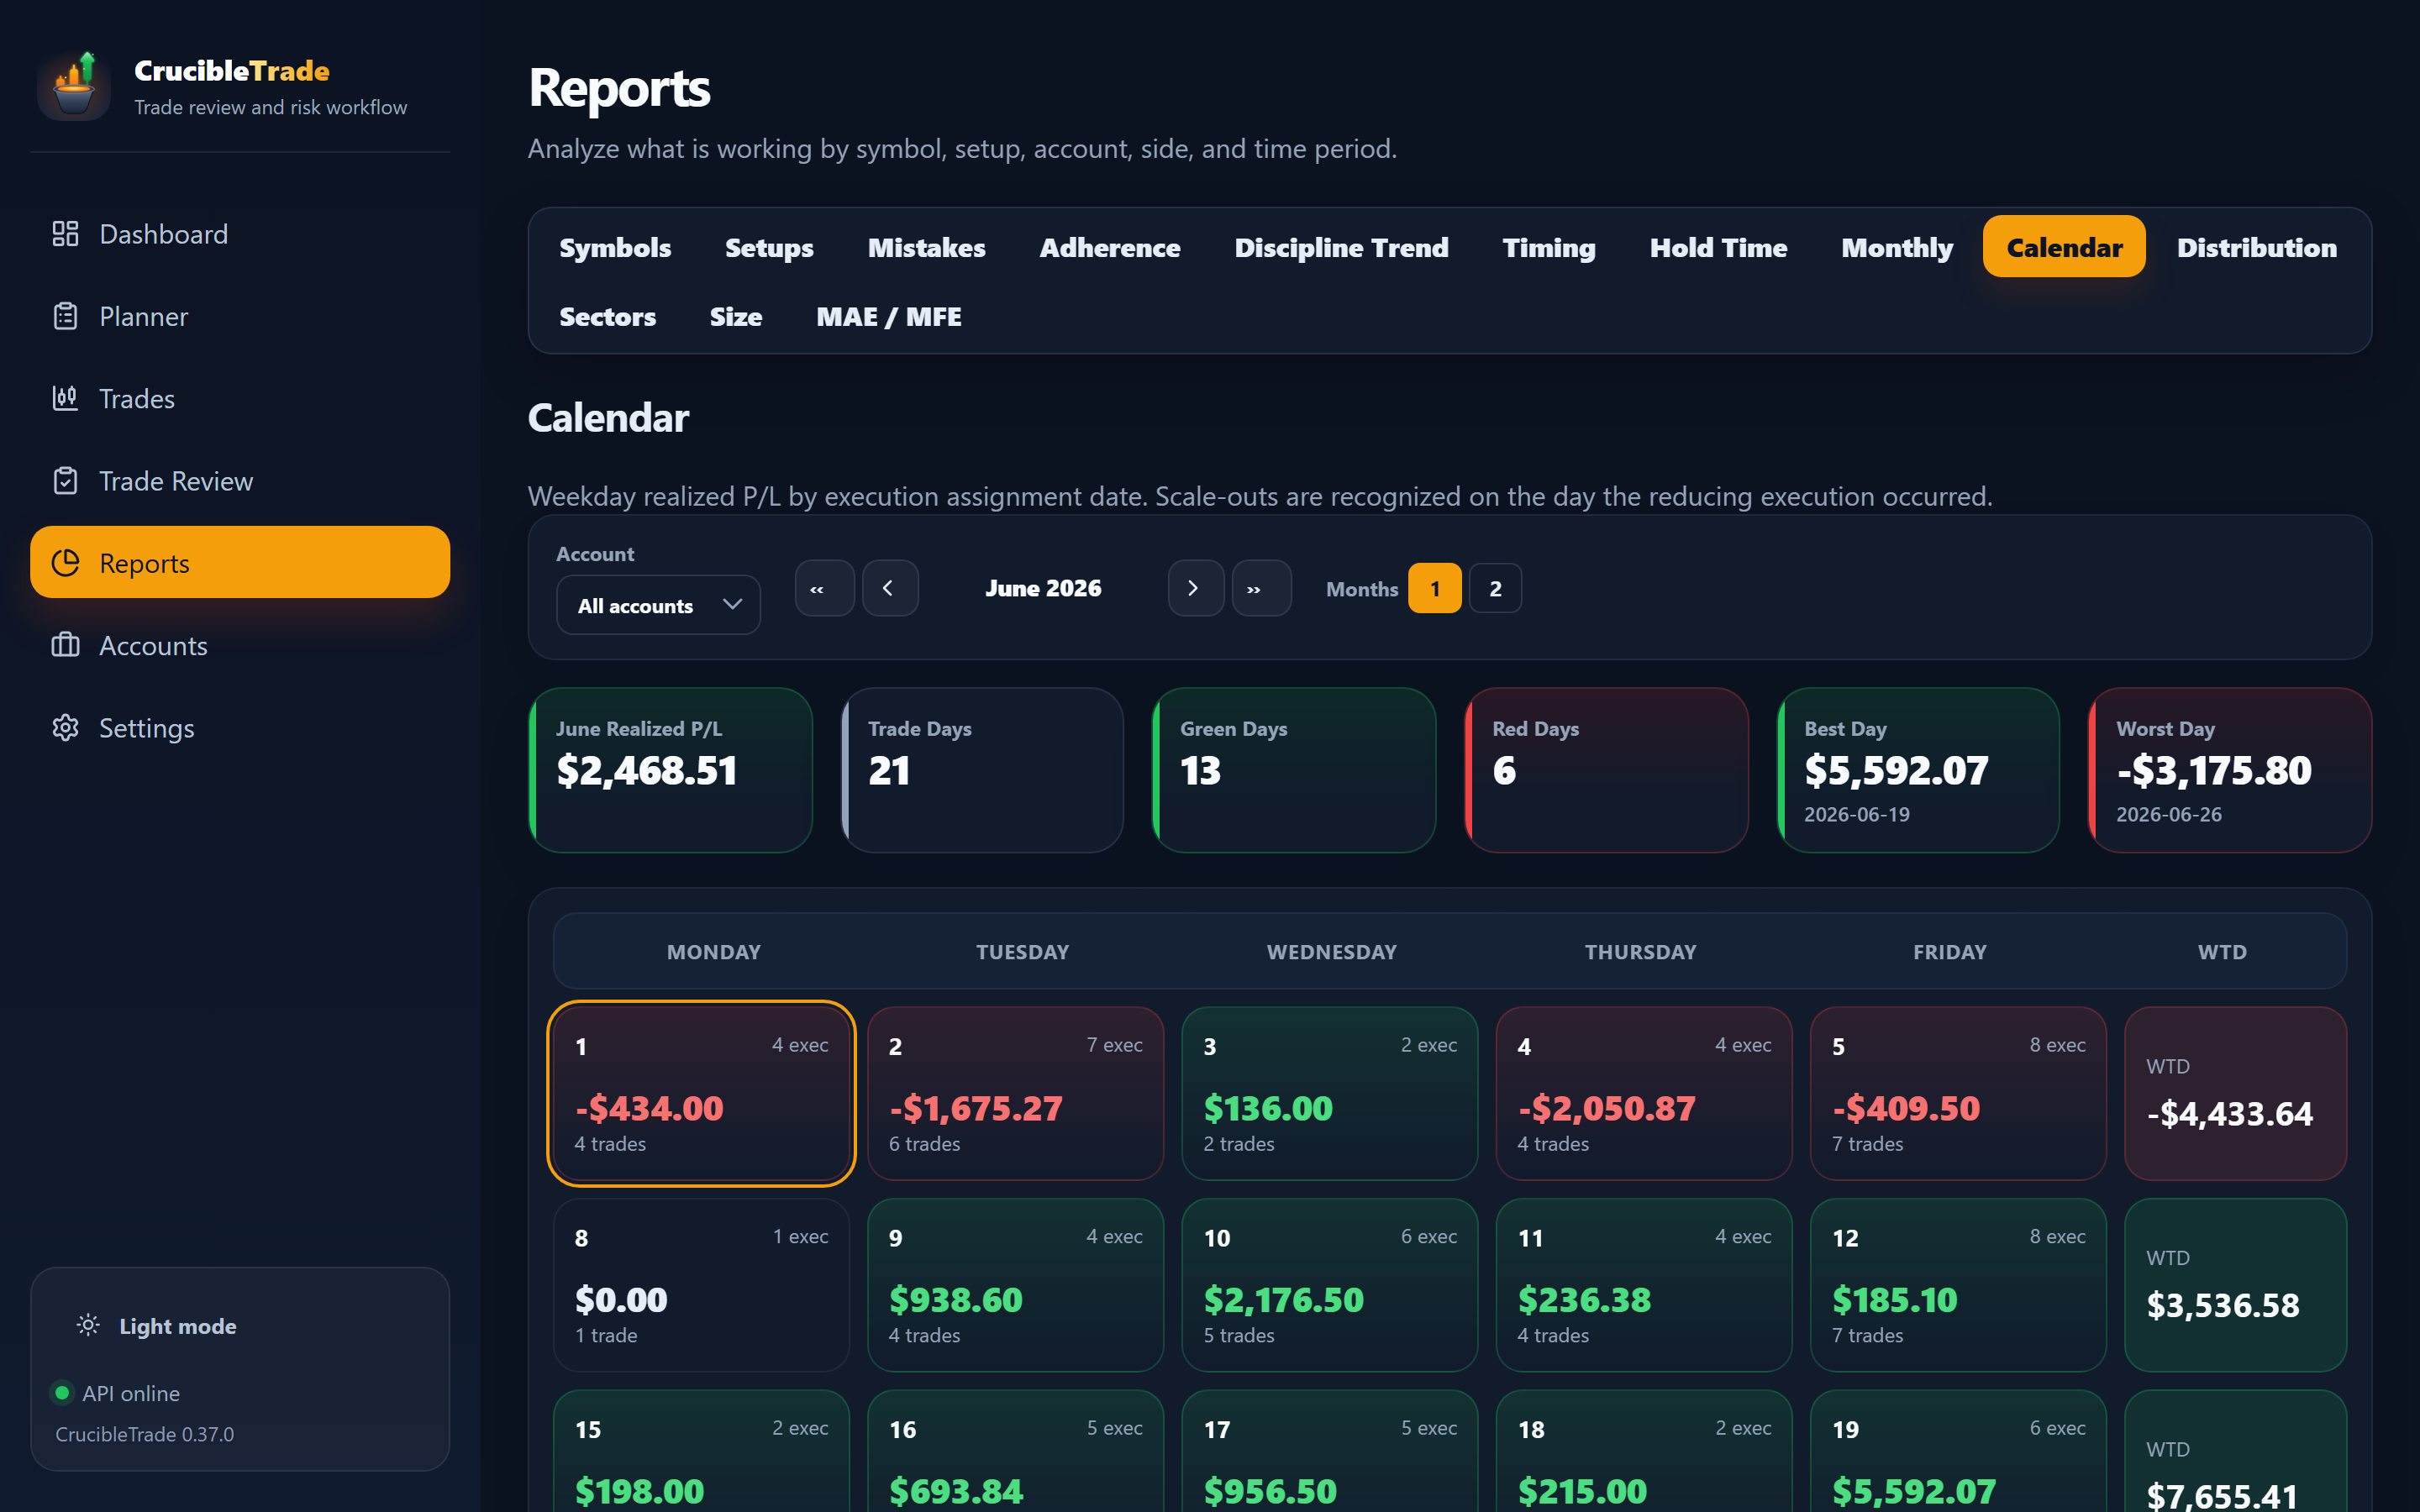This screenshot has width=2420, height=1512.
Task: Jump back with double left arrows
Action: (824, 588)
